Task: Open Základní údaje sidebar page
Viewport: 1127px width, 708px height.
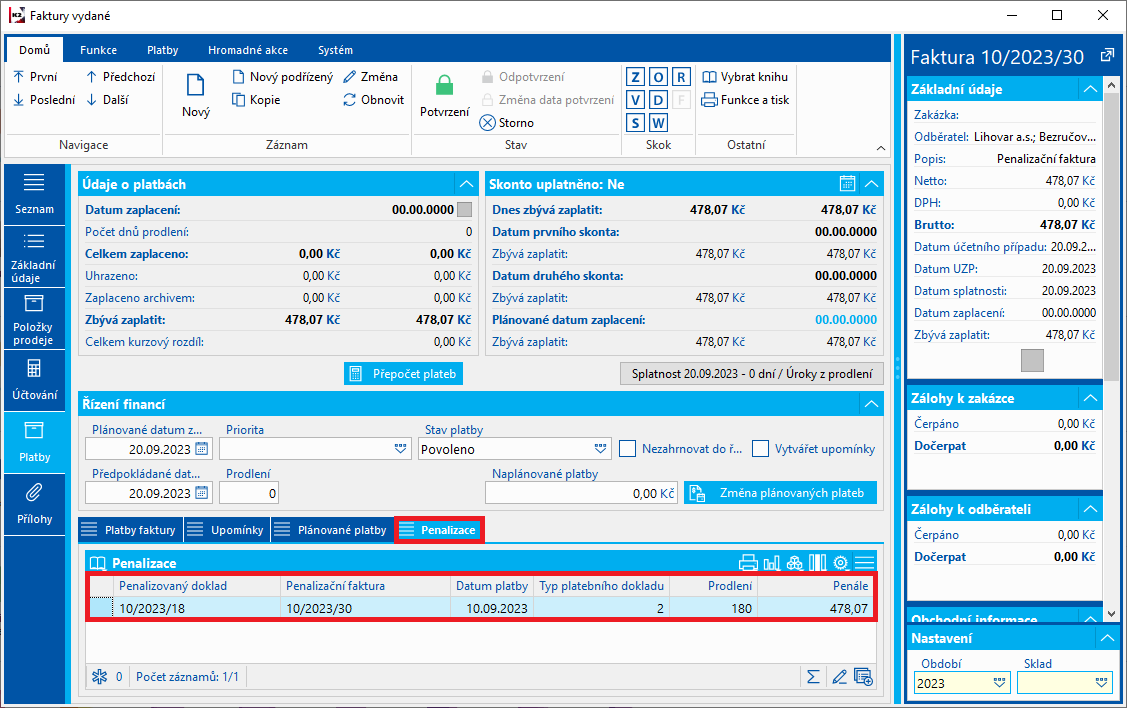Action: tap(34, 257)
